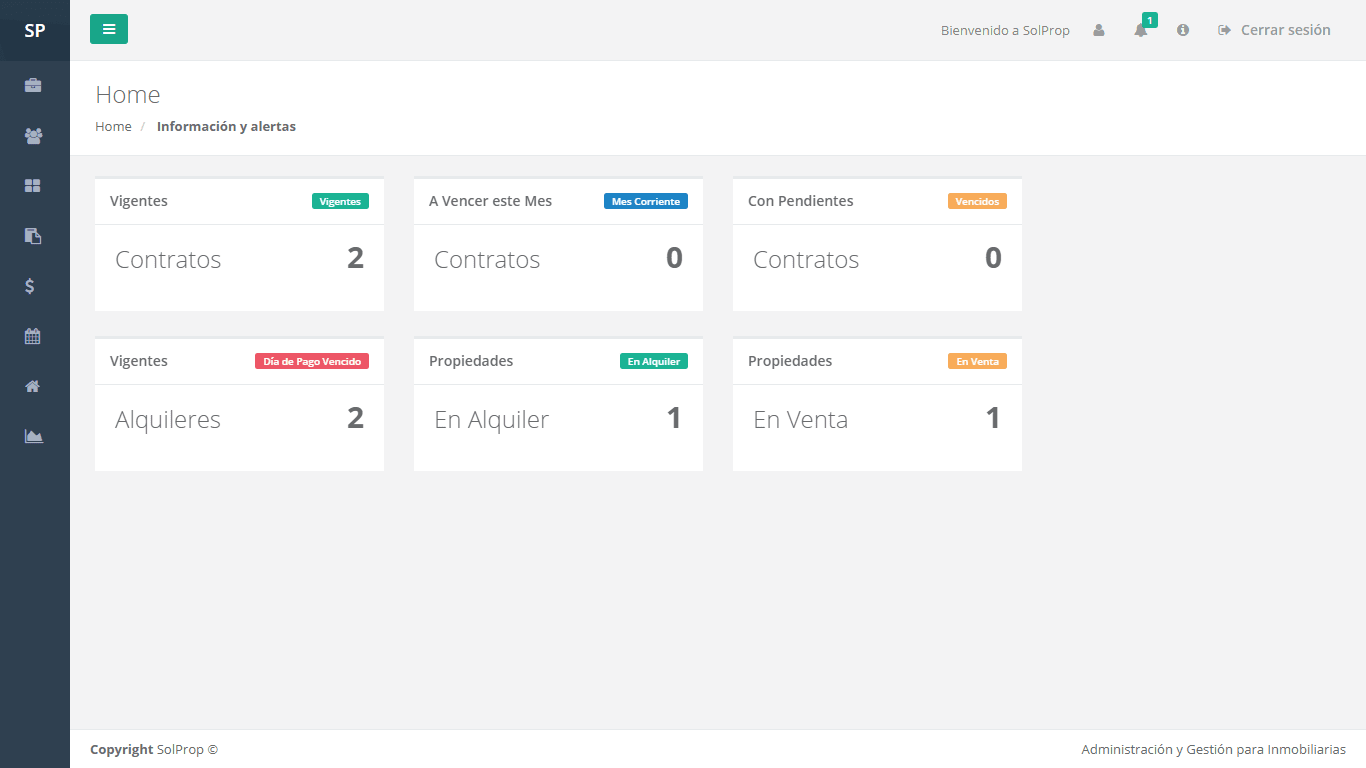Click the green En Alquiler badge
The width and height of the screenshot is (1366, 768).
tap(653, 361)
